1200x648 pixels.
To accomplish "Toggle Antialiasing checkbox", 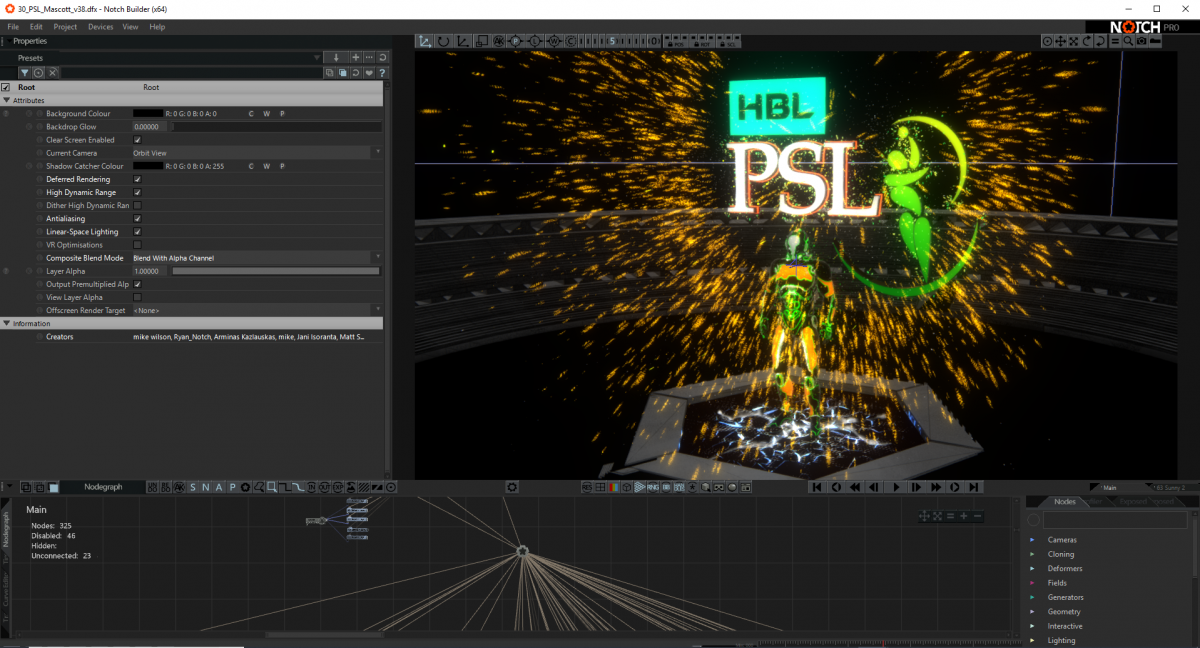I will 137,218.
